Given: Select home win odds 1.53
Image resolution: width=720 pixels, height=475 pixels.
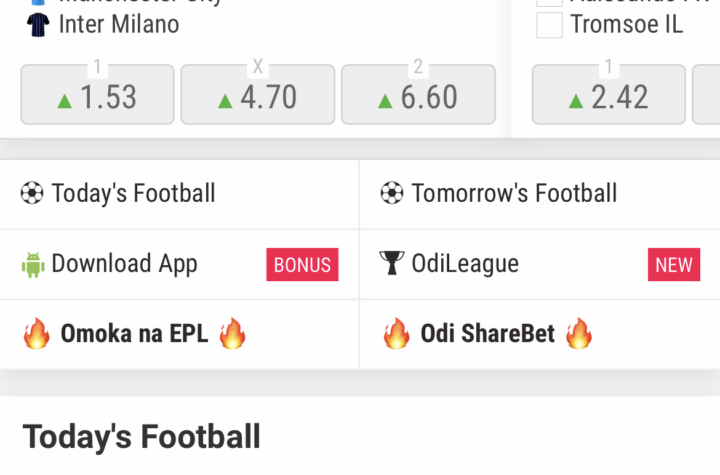Looking at the screenshot, I should pos(97,95).
